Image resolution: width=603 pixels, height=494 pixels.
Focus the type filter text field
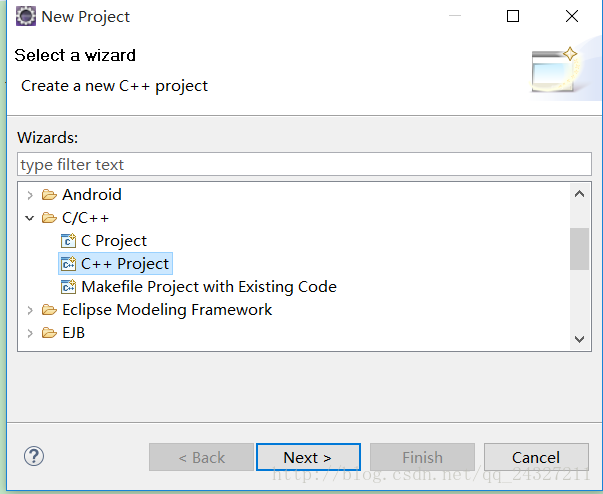(304, 165)
